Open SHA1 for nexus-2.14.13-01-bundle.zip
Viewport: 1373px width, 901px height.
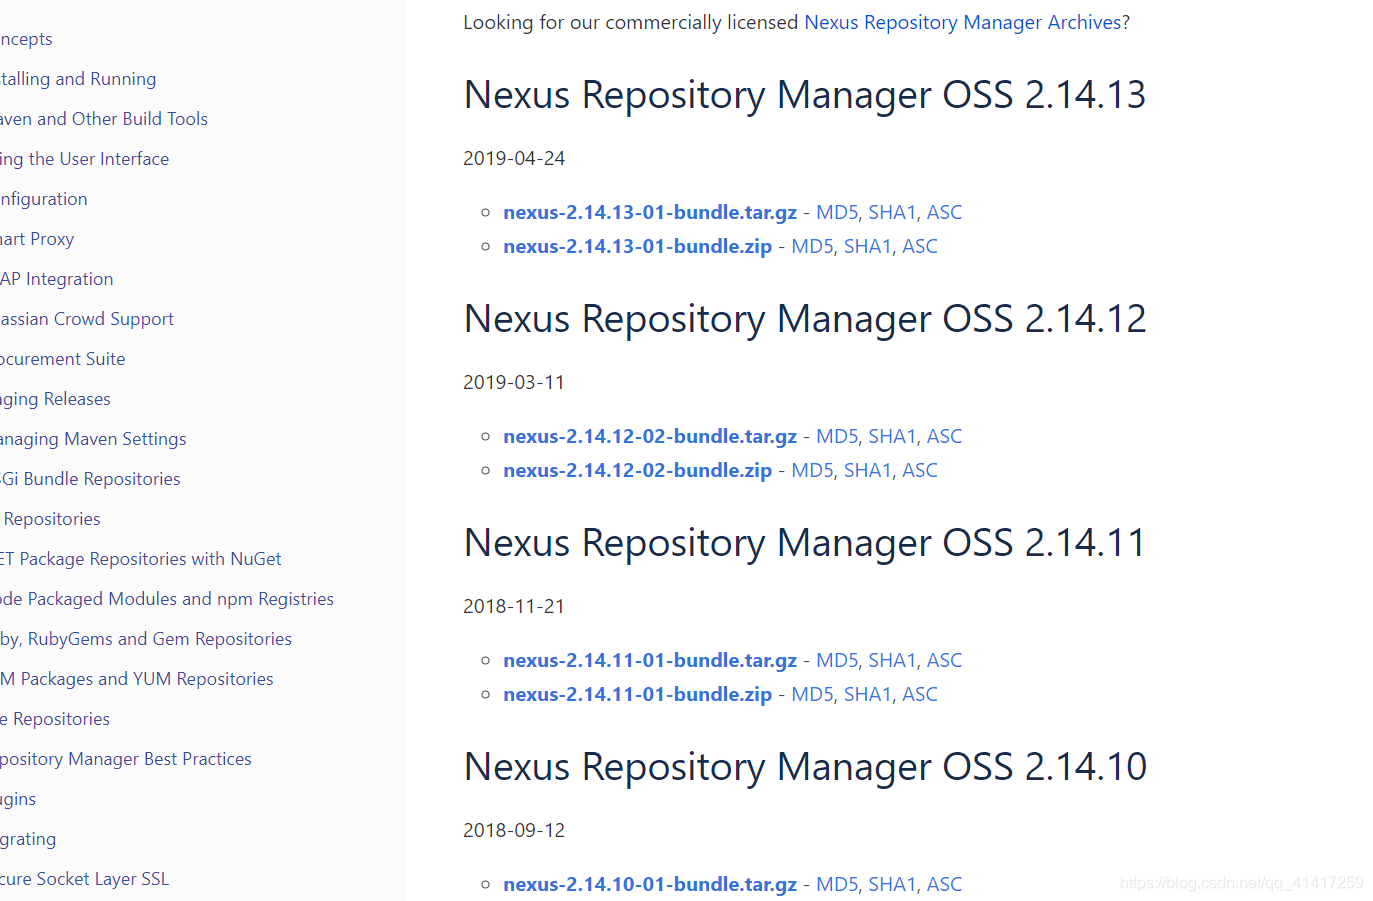(868, 246)
